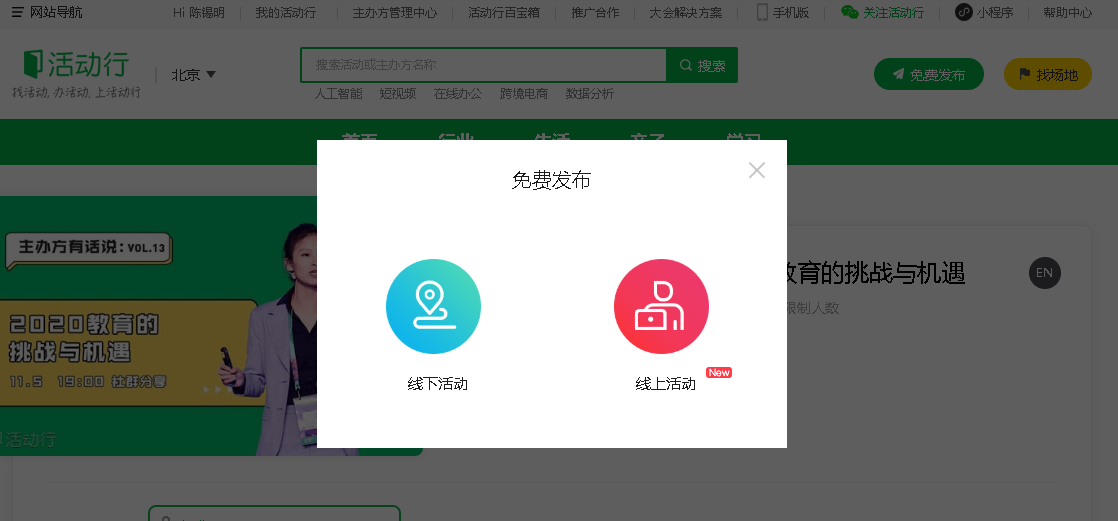Switch language with the EN button
The height and width of the screenshot is (521, 1118).
(x=1045, y=273)
